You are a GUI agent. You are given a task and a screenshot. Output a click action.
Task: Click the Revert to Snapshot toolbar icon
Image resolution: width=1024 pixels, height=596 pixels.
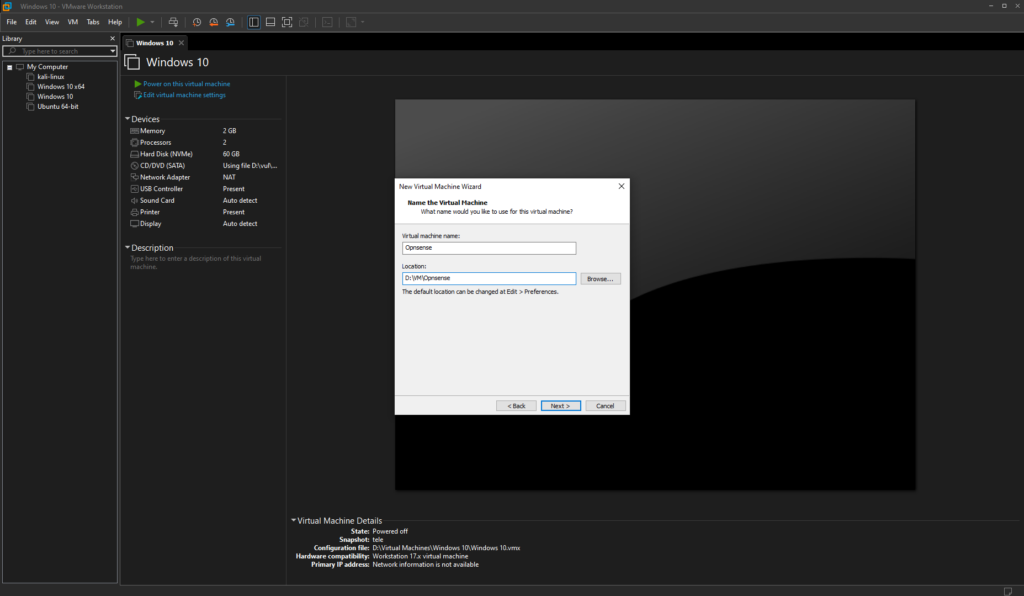[x=214, y=22]
